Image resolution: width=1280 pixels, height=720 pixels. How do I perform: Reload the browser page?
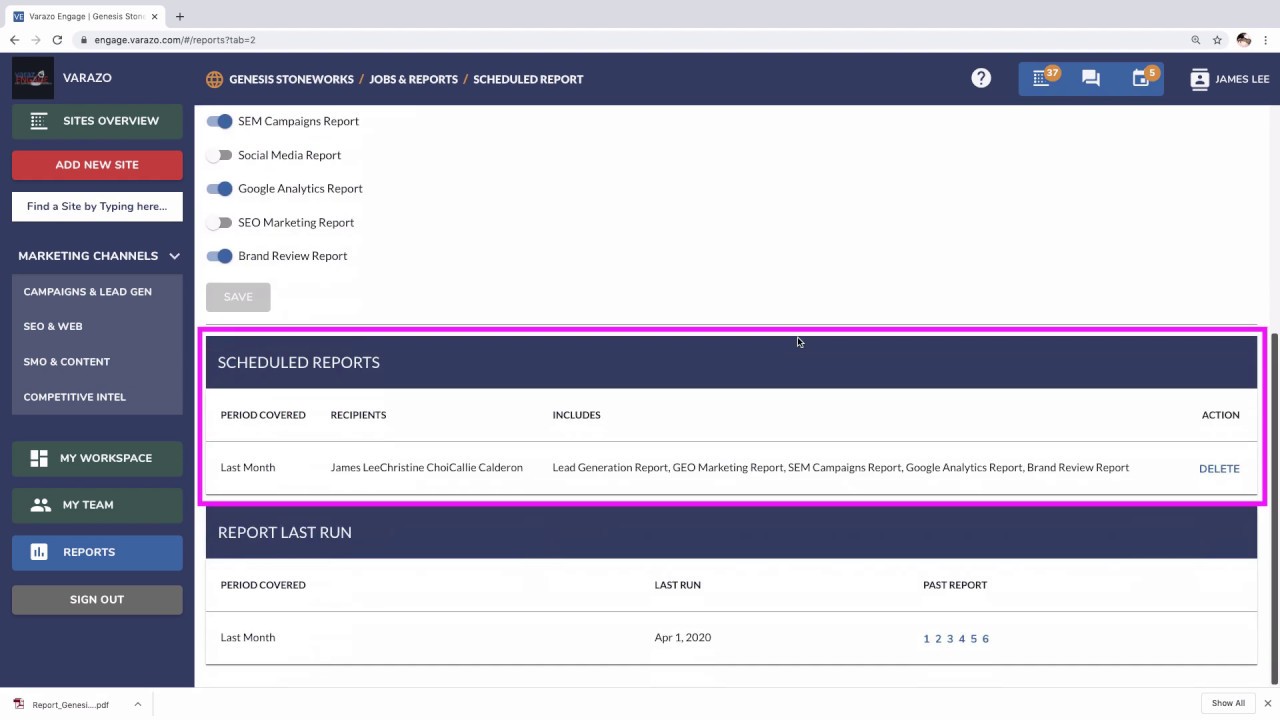click(x=57, y=40)
